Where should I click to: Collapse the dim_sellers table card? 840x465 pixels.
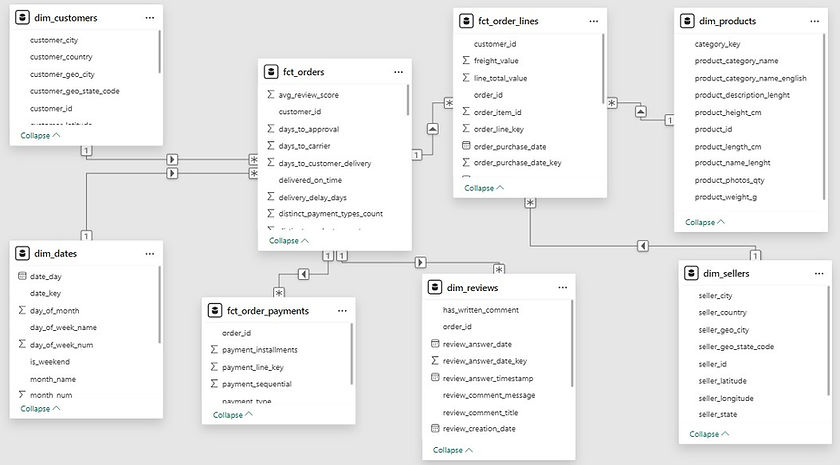coord(709,434)
